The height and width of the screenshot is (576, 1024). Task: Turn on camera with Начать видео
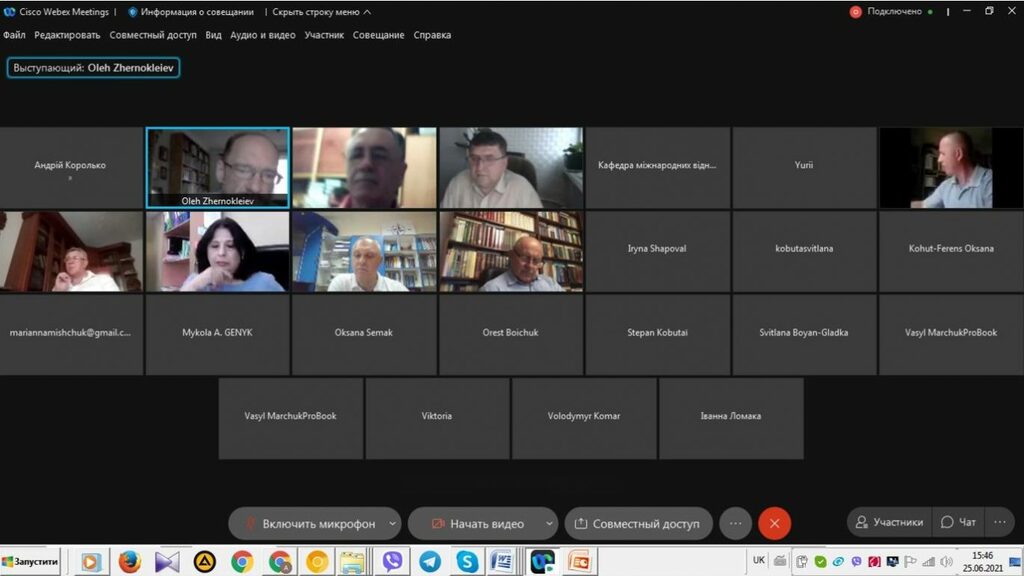[x=477, y=523]
